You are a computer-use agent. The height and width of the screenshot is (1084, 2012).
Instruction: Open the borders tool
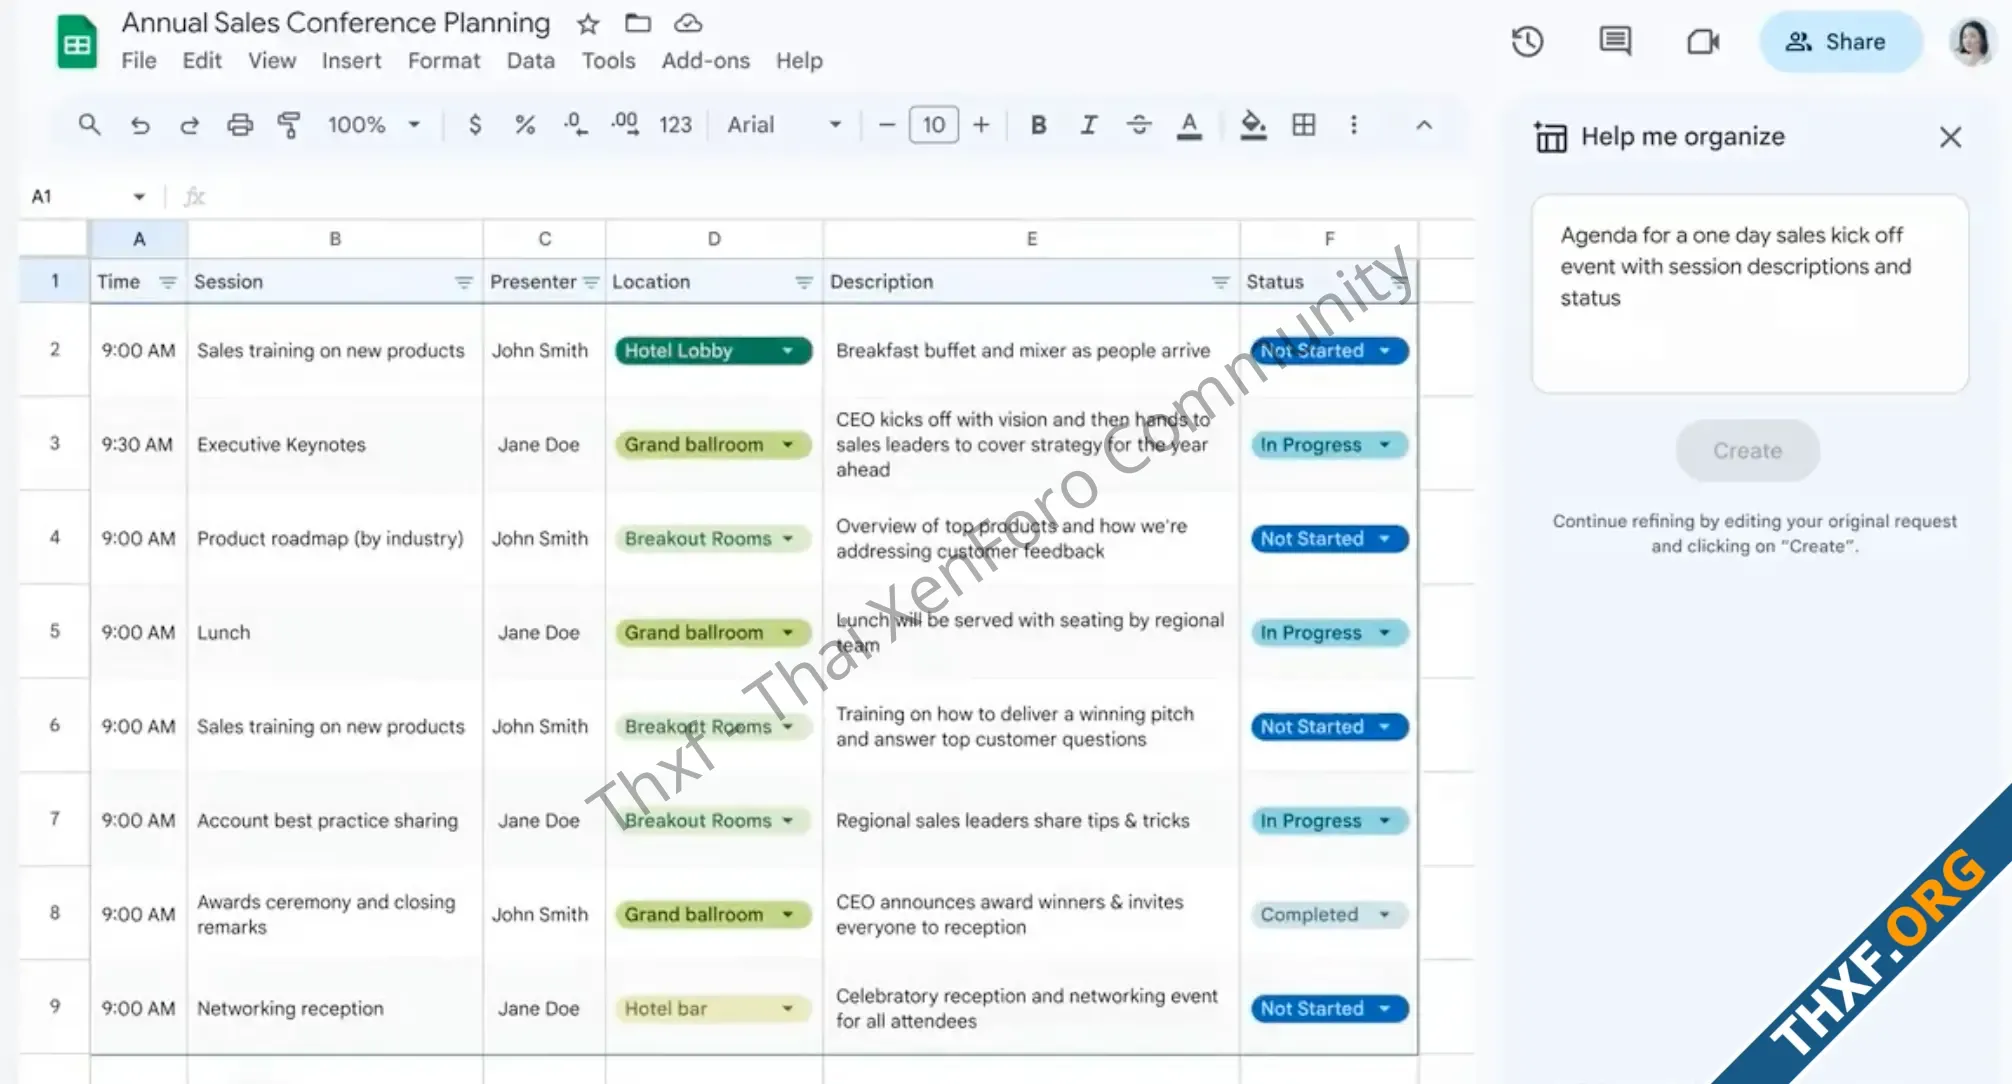(1303, 125)
